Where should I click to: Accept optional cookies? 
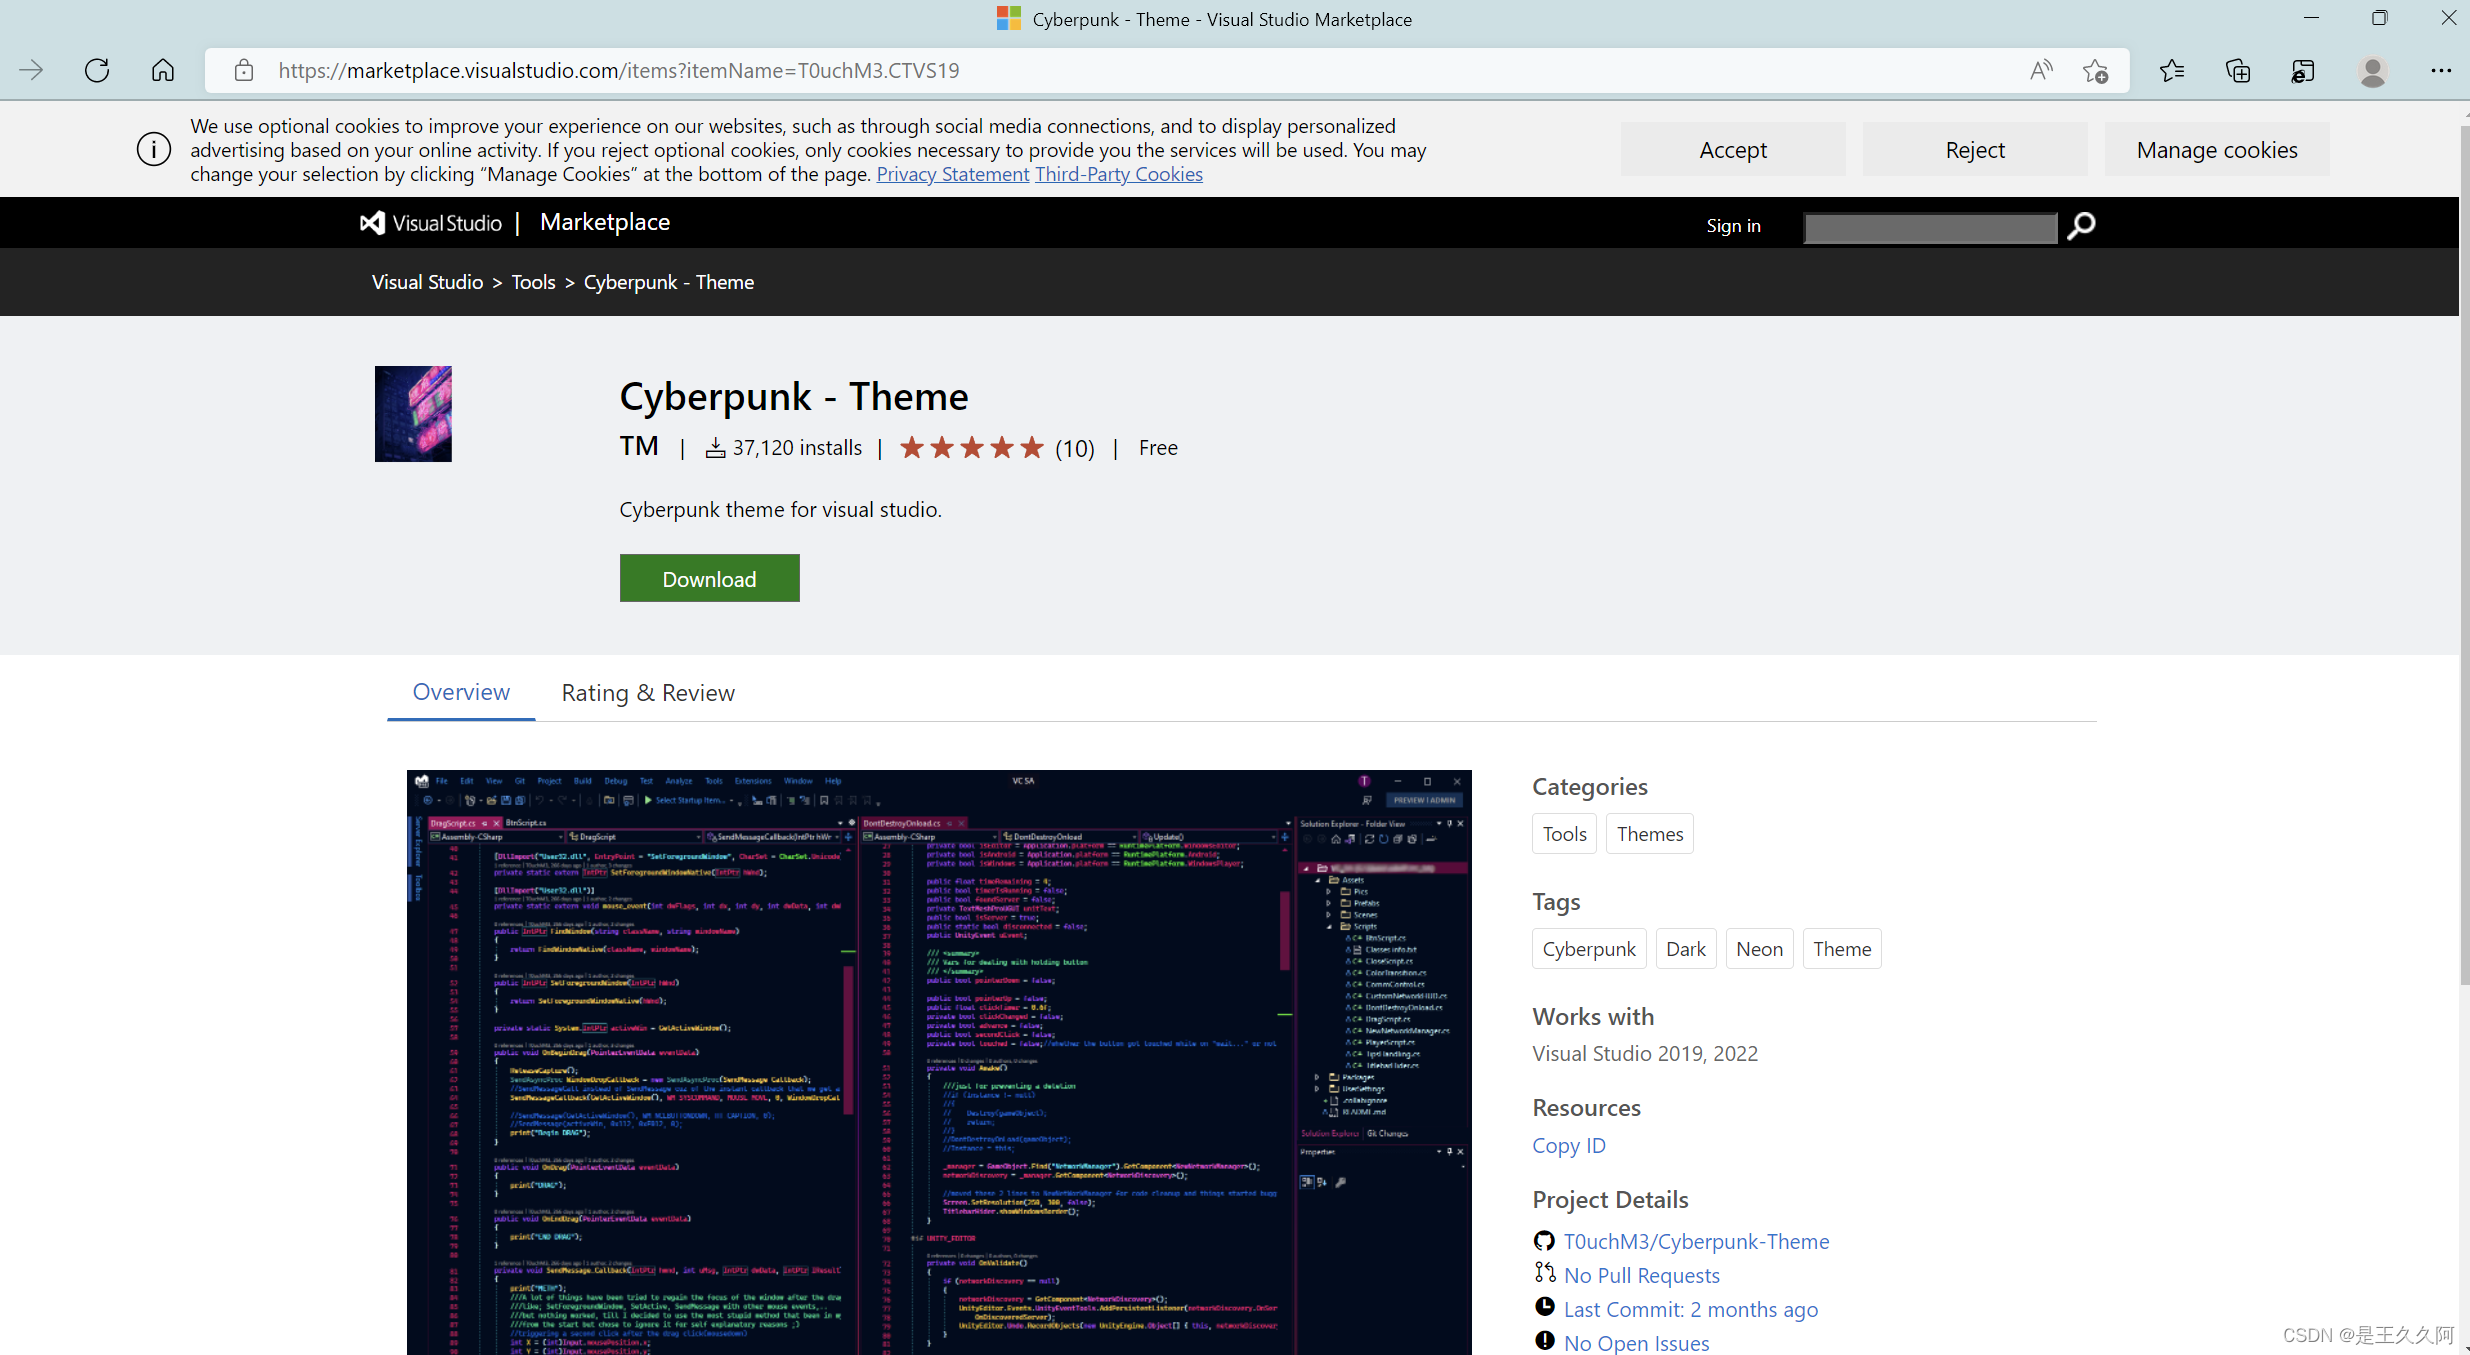(x=1732, y=150)
